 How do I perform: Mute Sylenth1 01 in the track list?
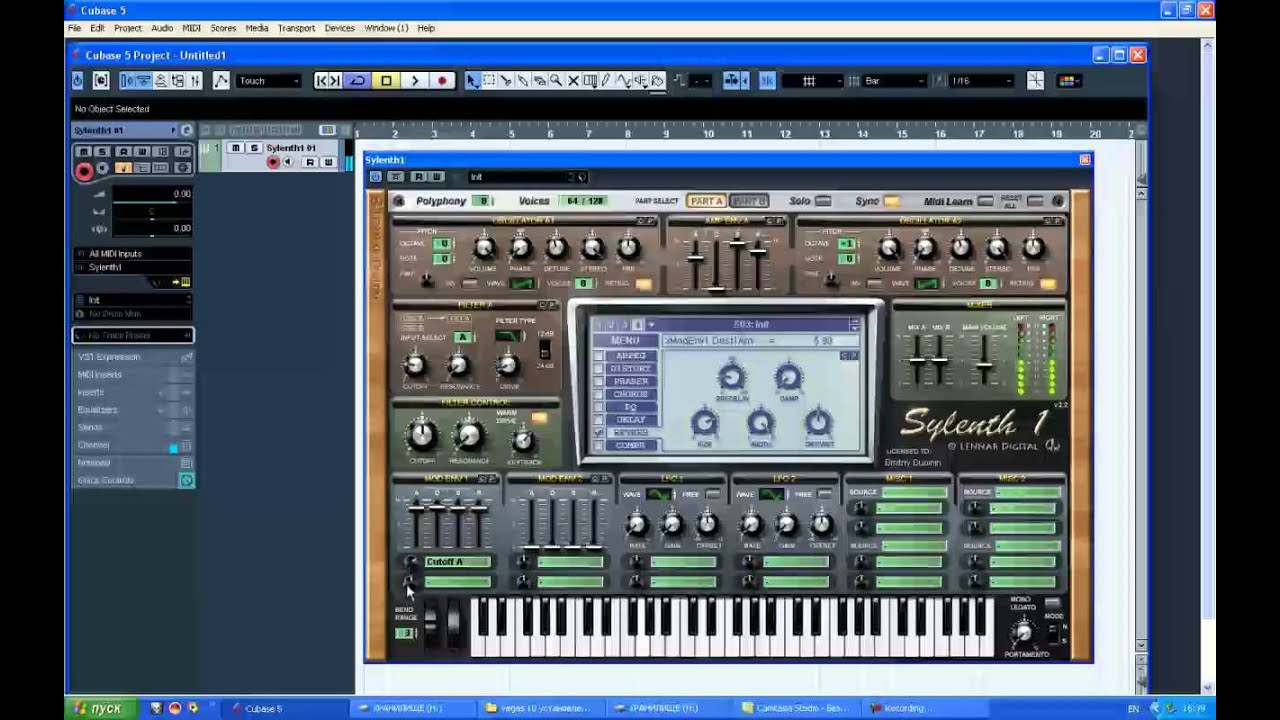click(235, 148)
